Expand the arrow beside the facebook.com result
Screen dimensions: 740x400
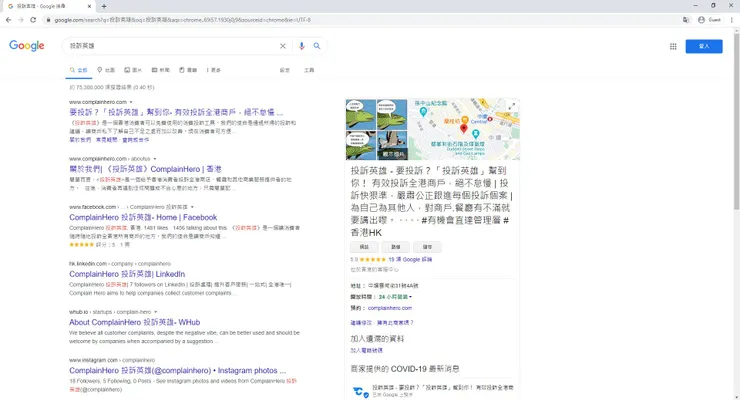192,207
